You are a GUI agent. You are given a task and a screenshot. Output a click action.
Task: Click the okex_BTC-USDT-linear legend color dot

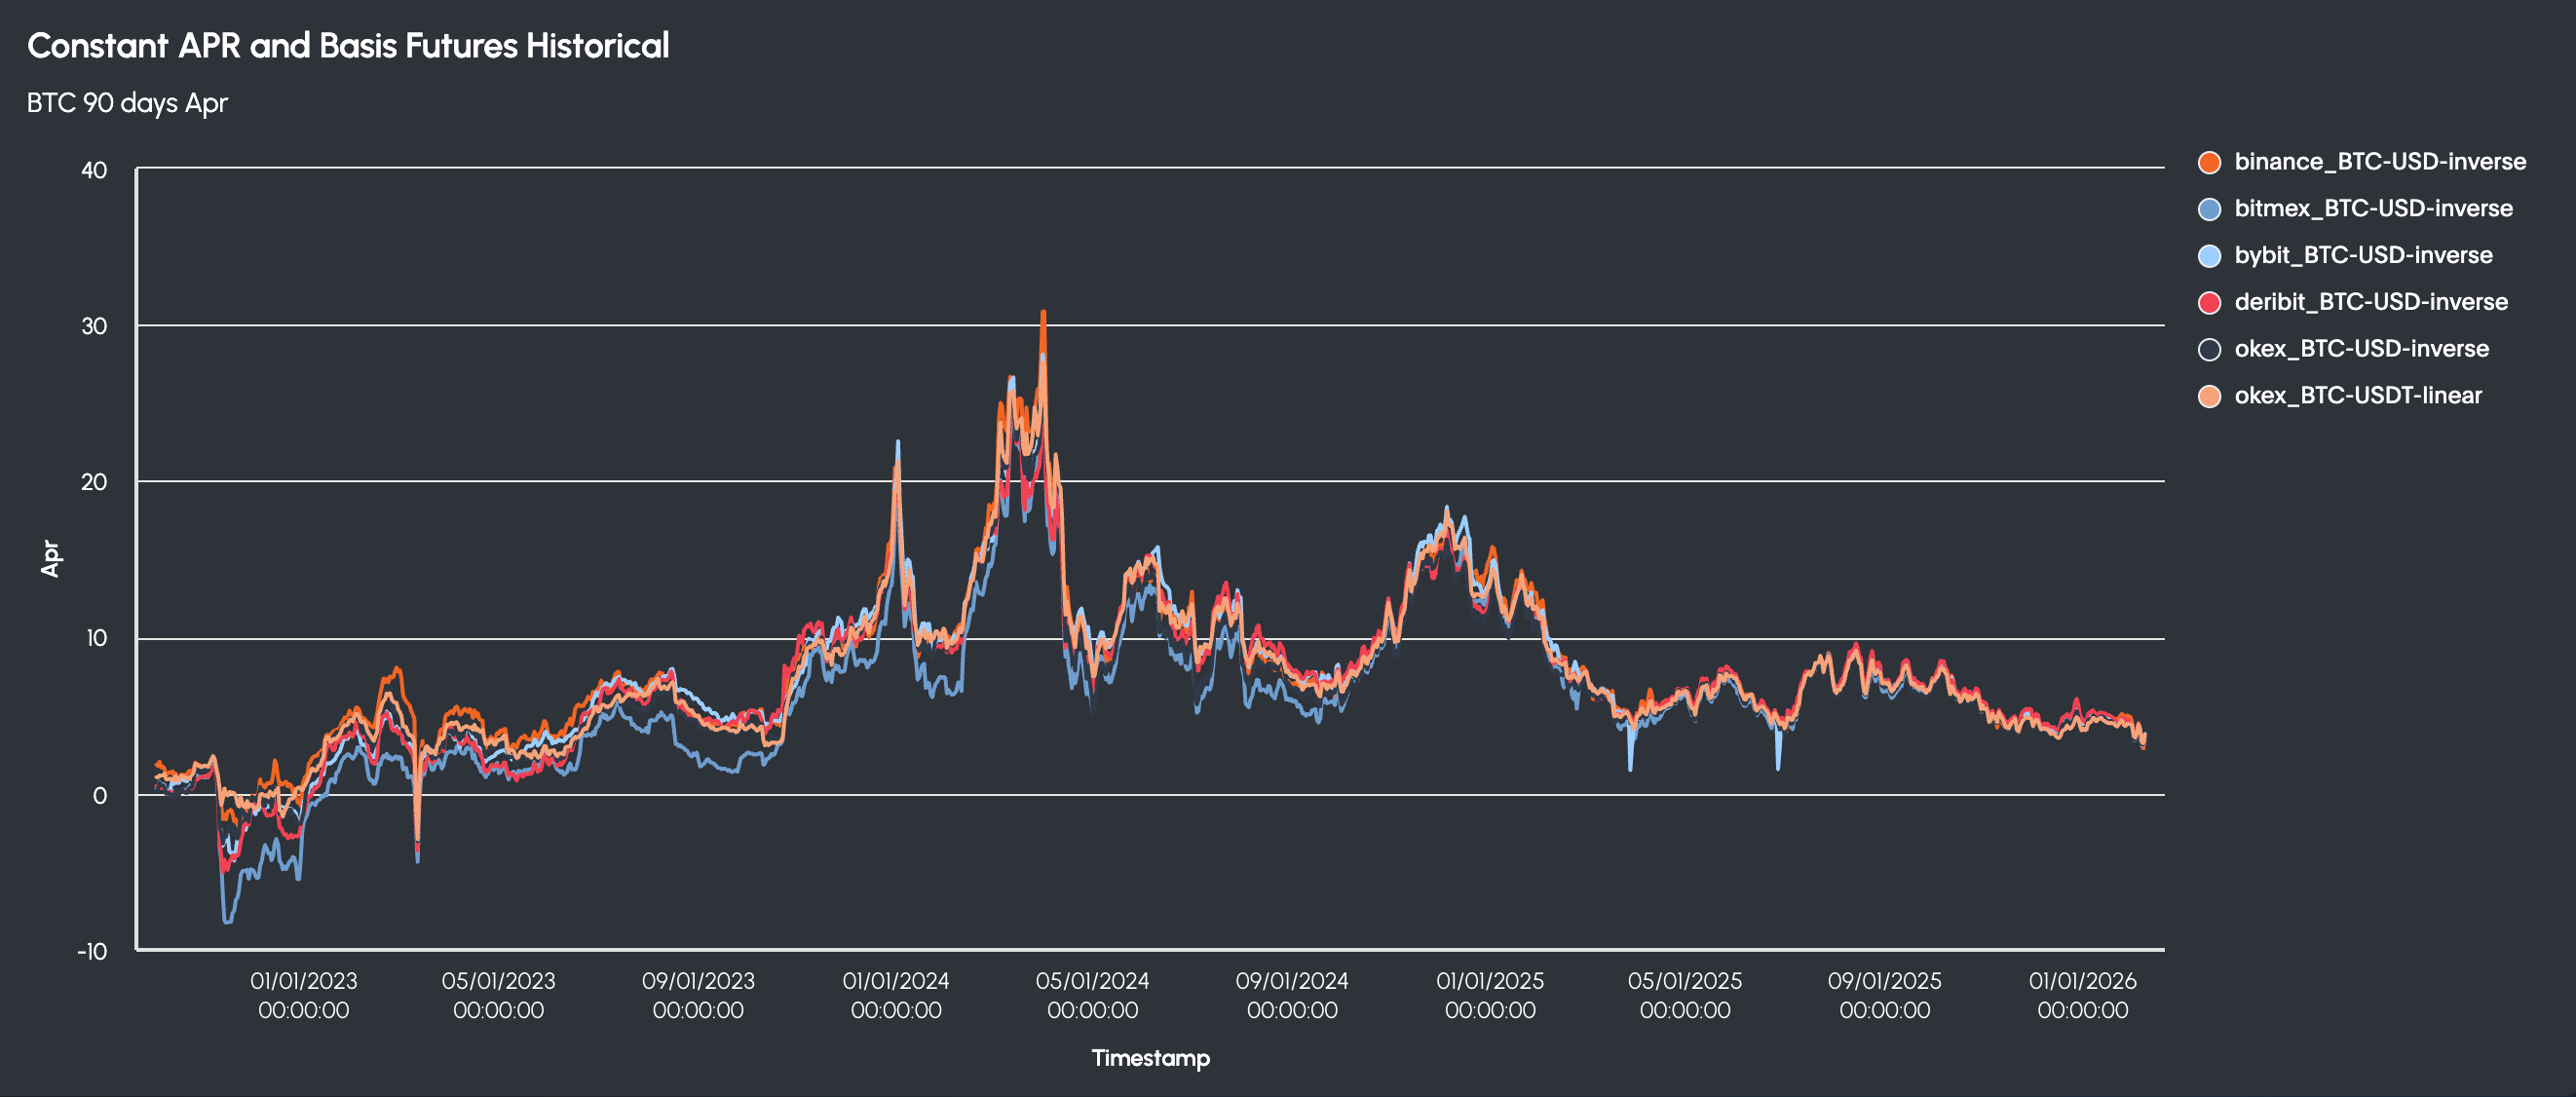[2209, 396]
